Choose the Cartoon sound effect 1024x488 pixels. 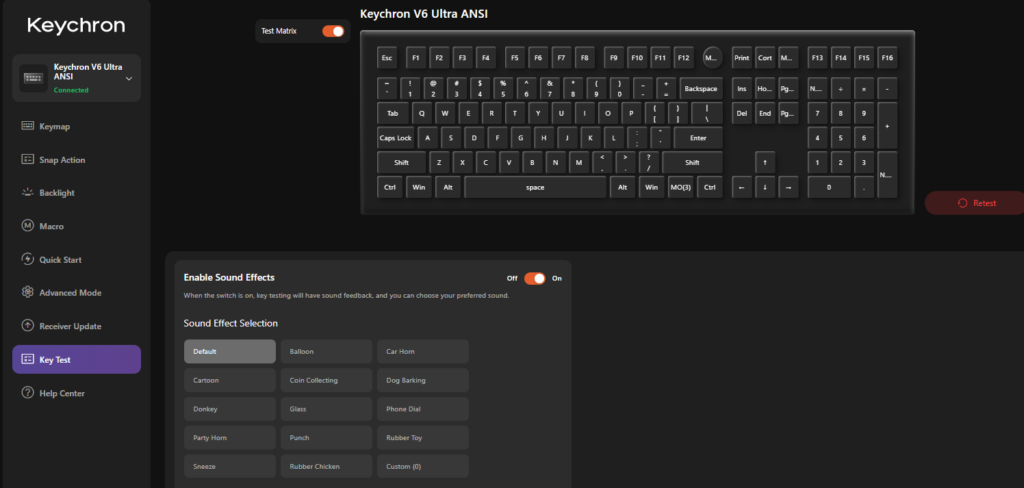pos(230,380)
